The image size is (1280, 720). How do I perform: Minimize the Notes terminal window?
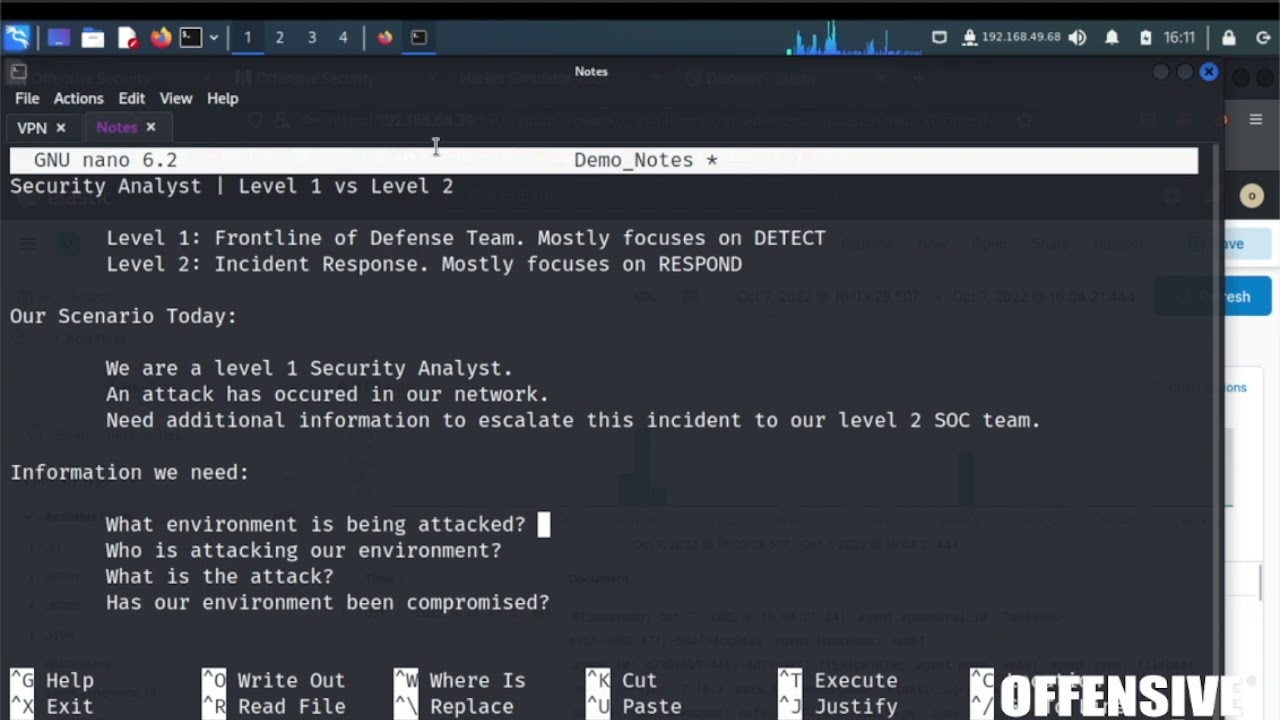1160,72
